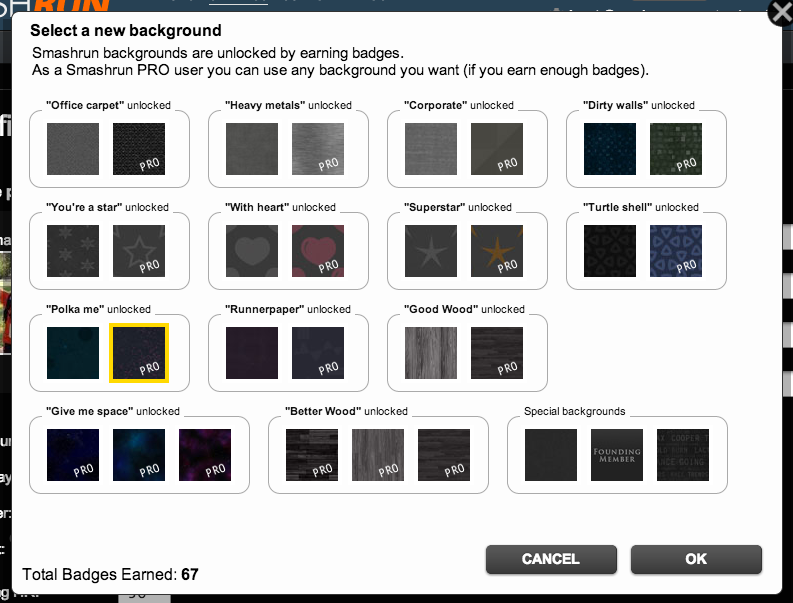Select third Better Wood dark swatch
The height and width of the screenshot is (603, 793).
[x=444, y=455]
